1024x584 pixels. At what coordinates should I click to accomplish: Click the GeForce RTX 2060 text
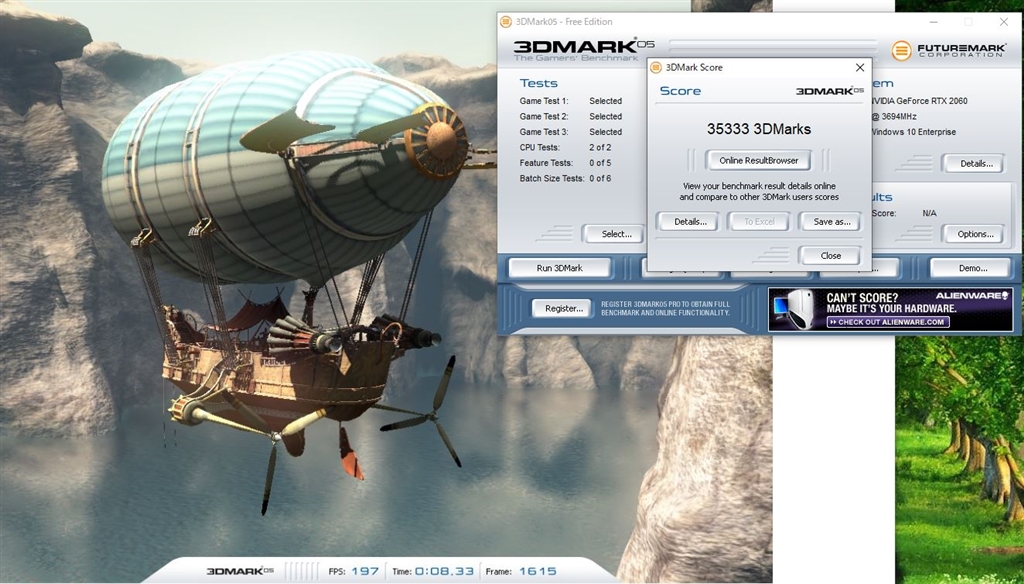click(920, 101)
